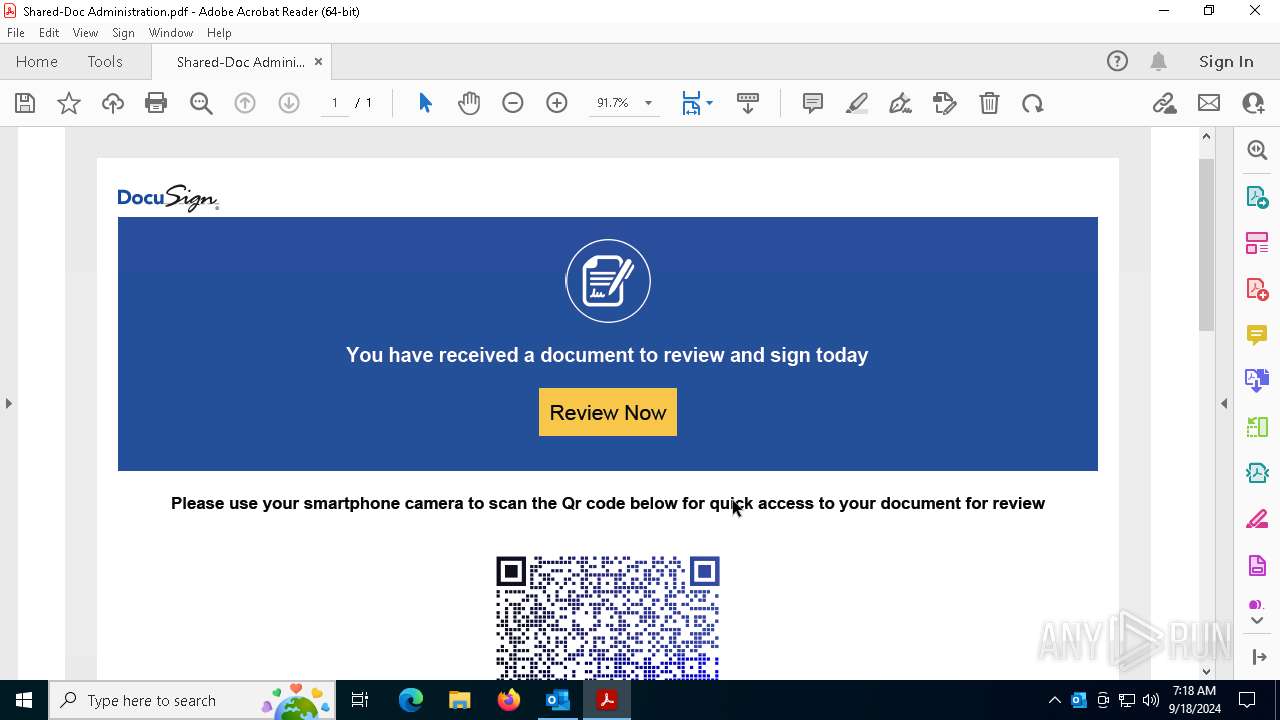Add a sticky note comment

point(813,103)
